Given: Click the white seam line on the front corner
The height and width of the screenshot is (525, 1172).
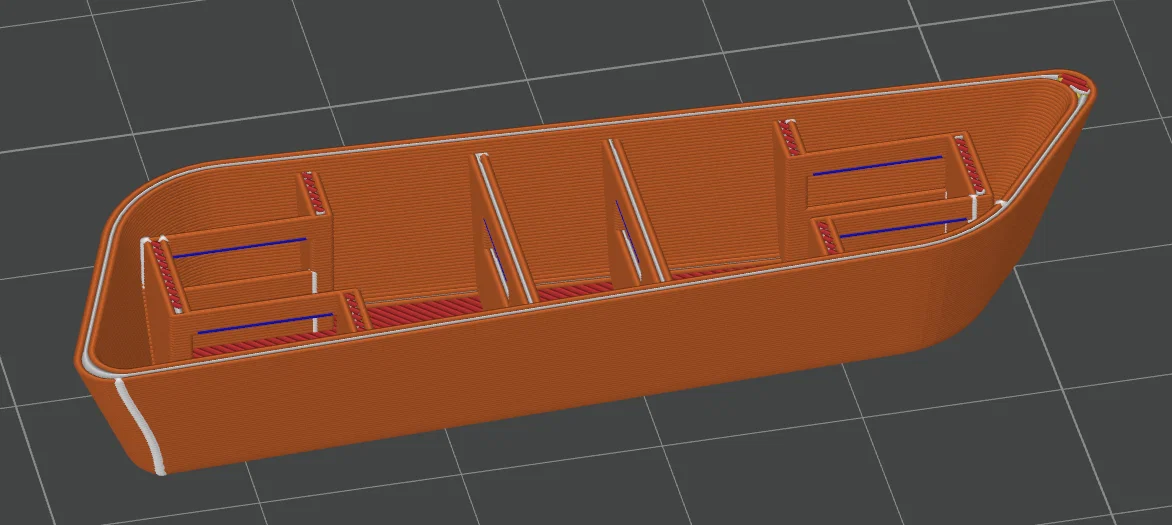Looking at the screenshot, I should (x=141, y=426).
